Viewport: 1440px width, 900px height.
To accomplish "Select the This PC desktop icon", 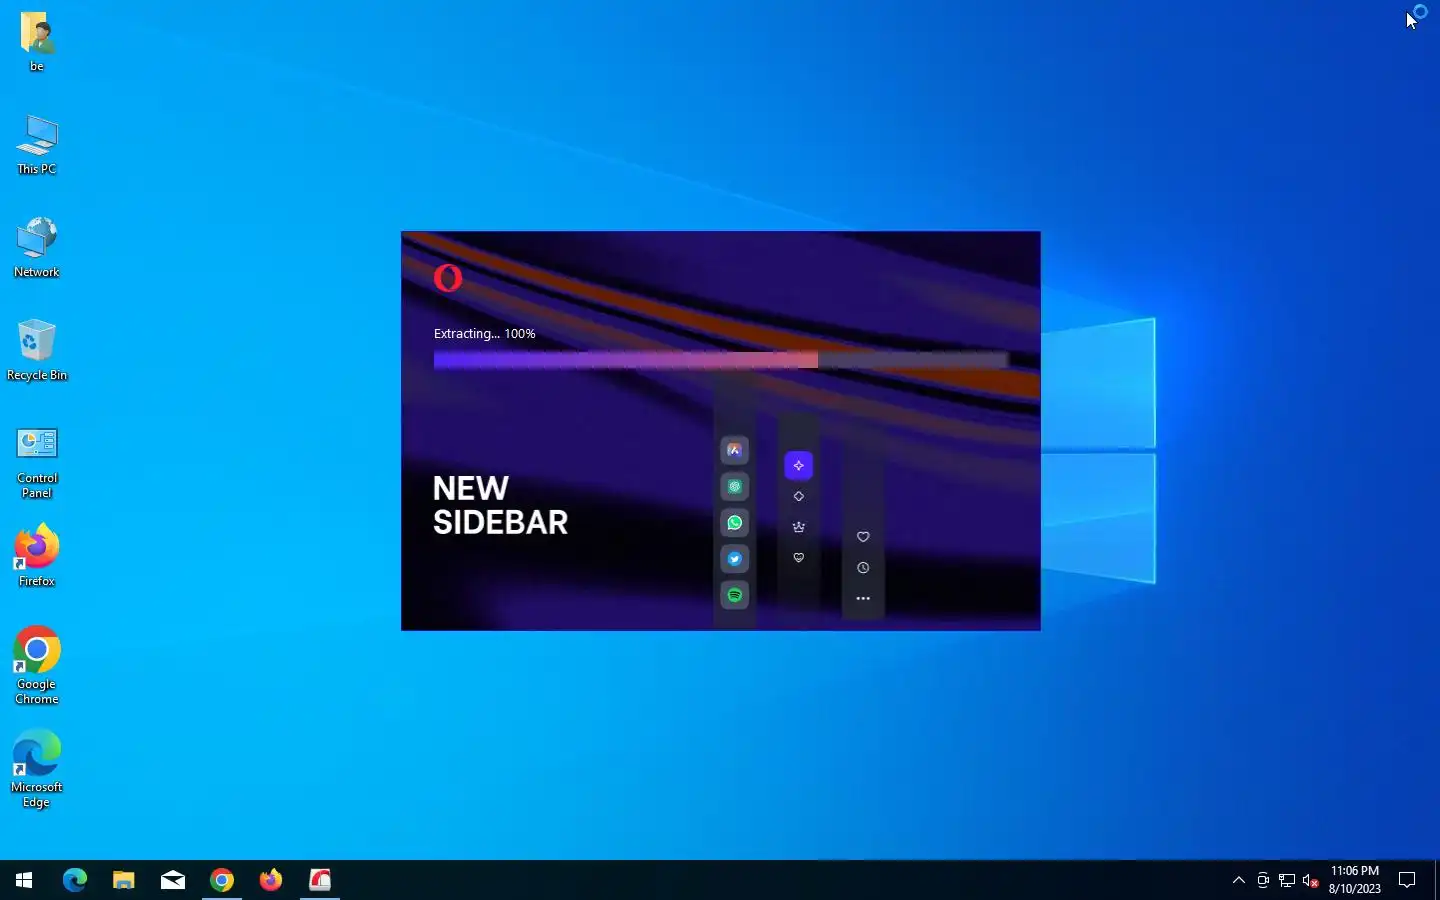I will (x=37, y=145).
